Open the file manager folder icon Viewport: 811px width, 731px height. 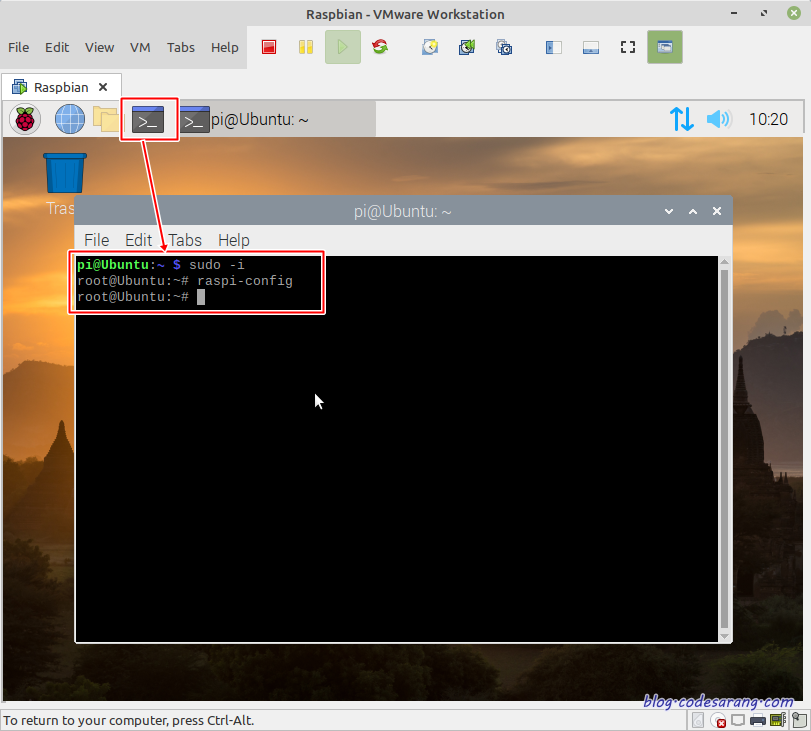106,119
